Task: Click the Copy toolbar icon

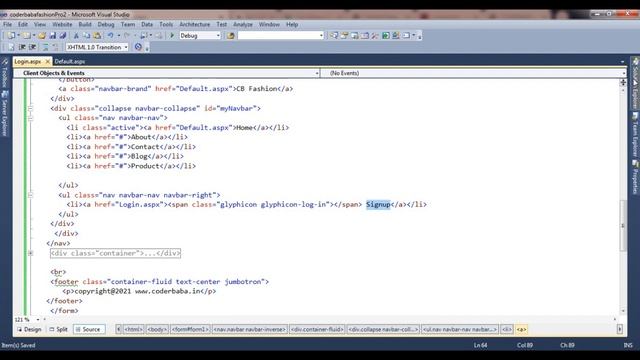Action: click(x=87, y=36)
